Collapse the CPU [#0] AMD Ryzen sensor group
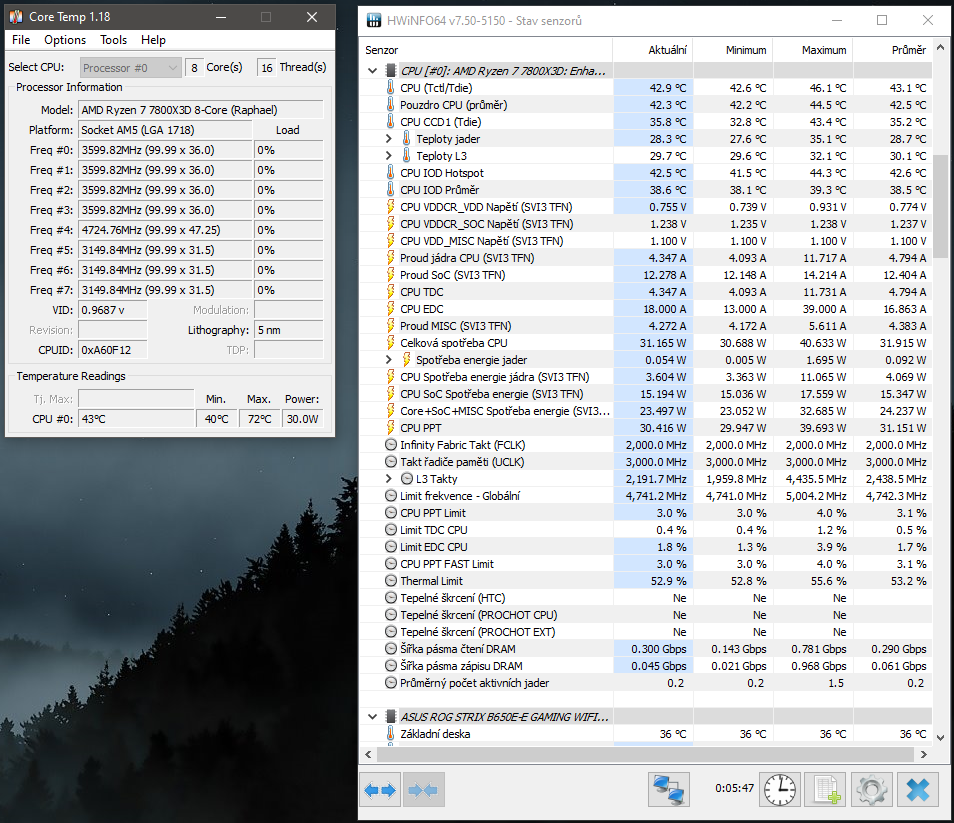Image resolution: width=954 pixels, height=823 pixels. tap(373, 71)
